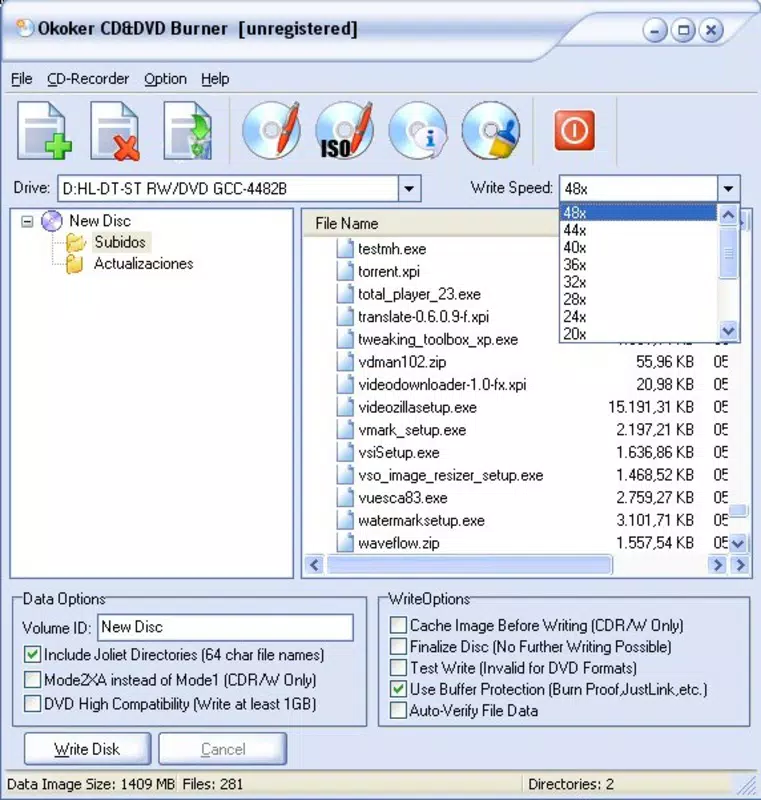Click speed list scroll down arrow
The image size is (761, 800).
tap(728, 331)
